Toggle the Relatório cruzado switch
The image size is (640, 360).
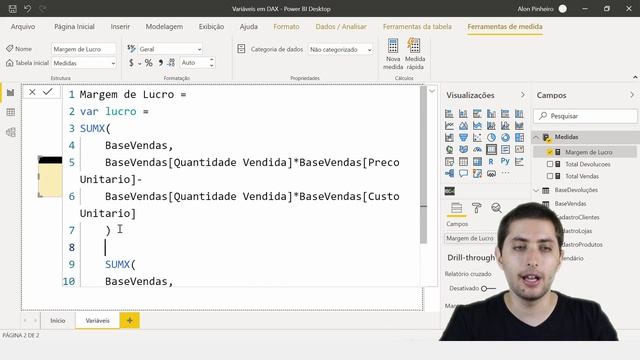click(x=488, y=289)
